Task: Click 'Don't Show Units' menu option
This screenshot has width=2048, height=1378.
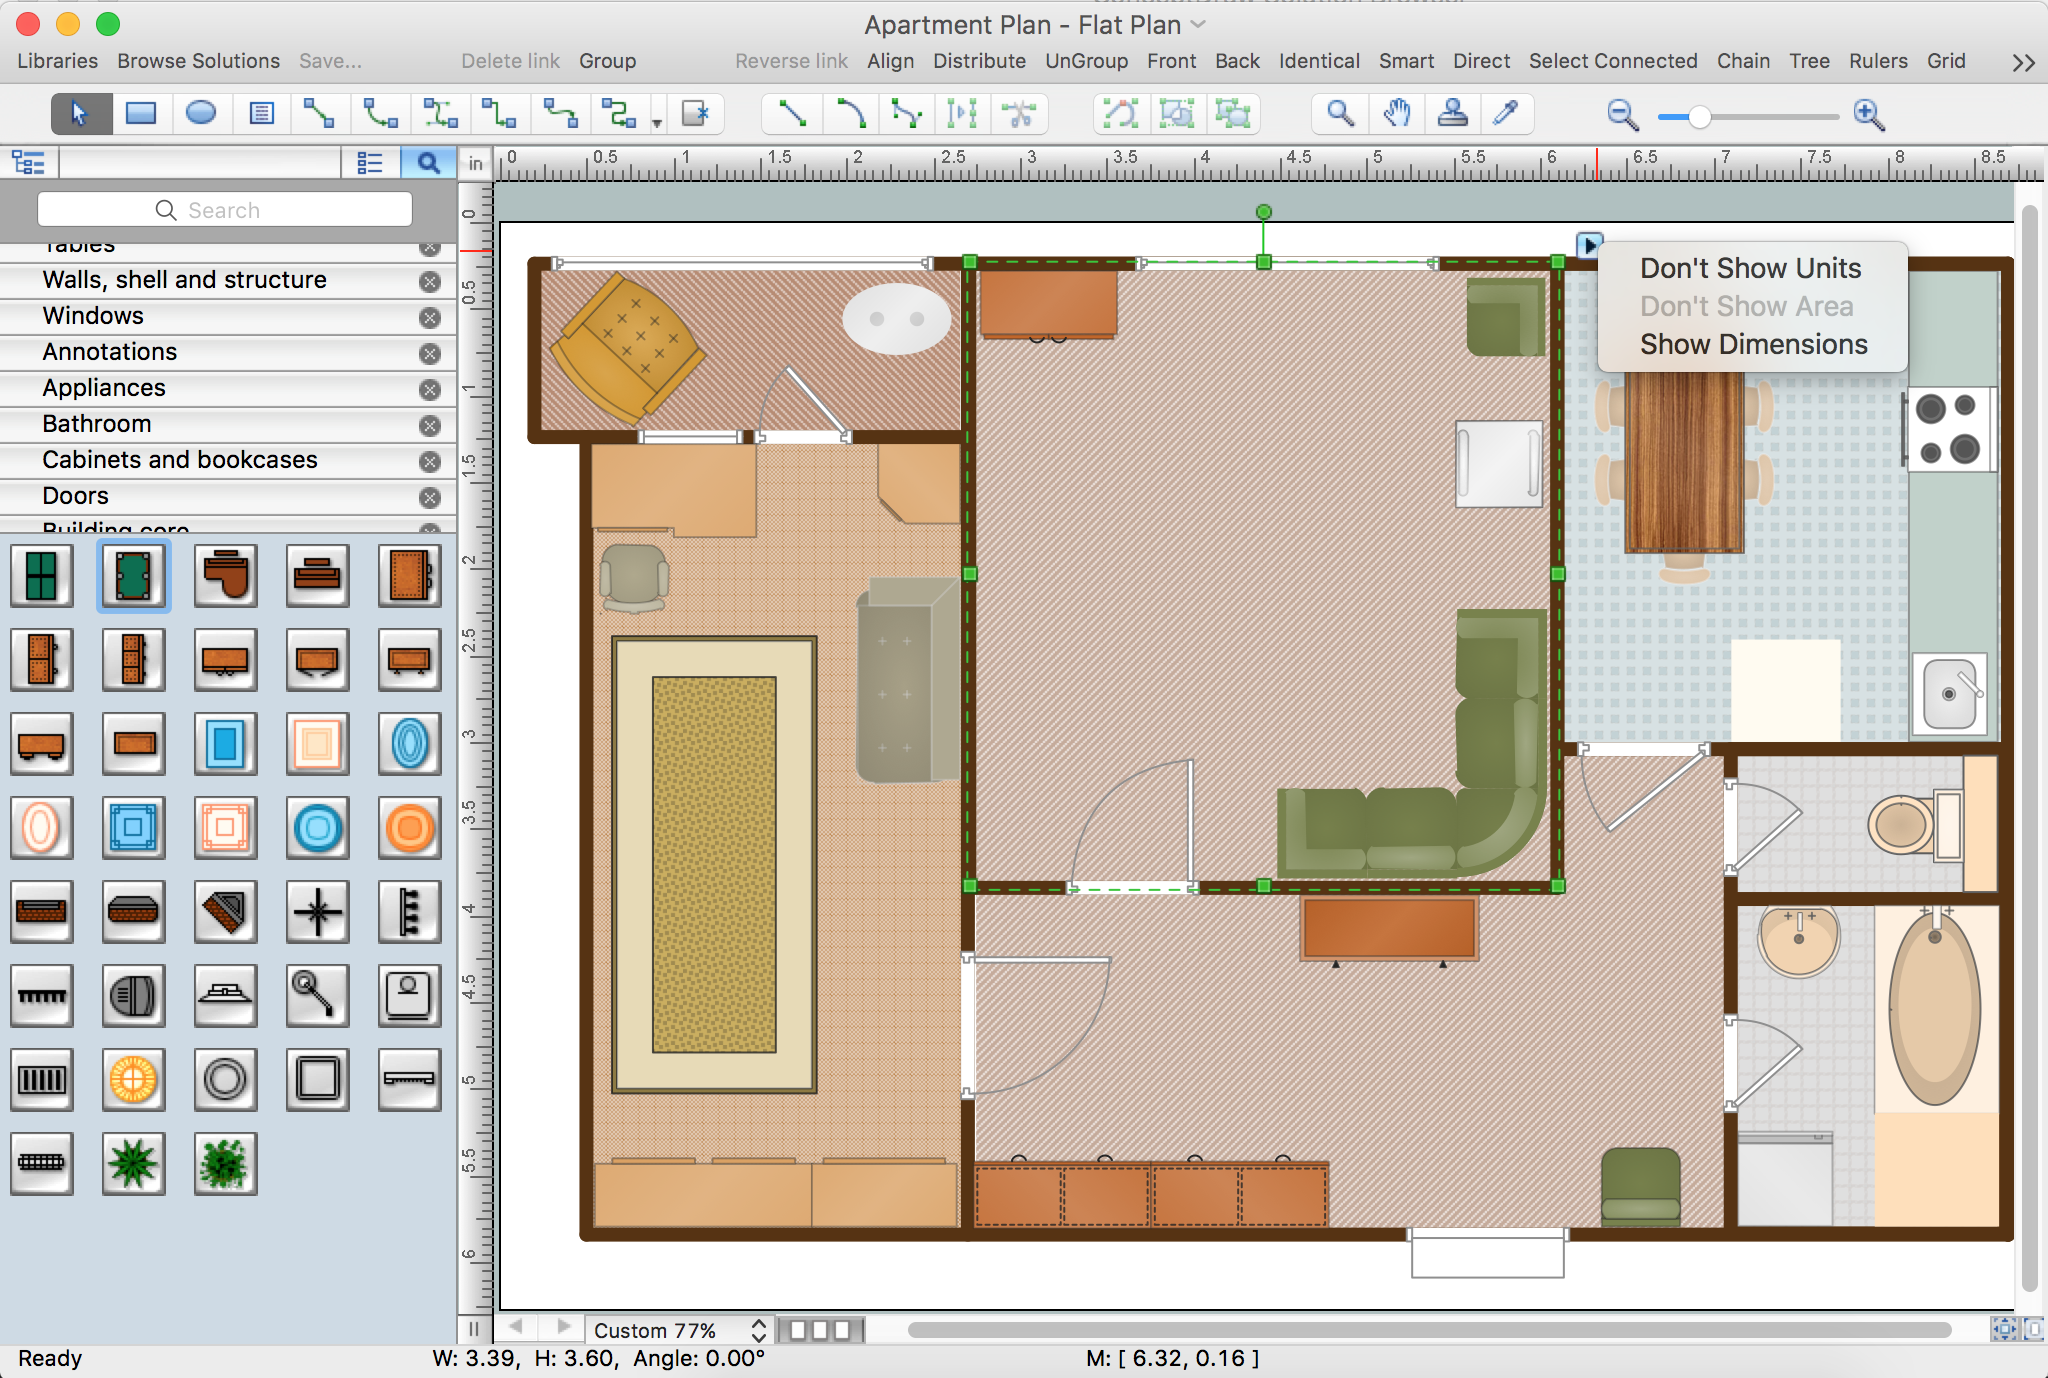Action: pyautogui.click(x=1753, y=268)
